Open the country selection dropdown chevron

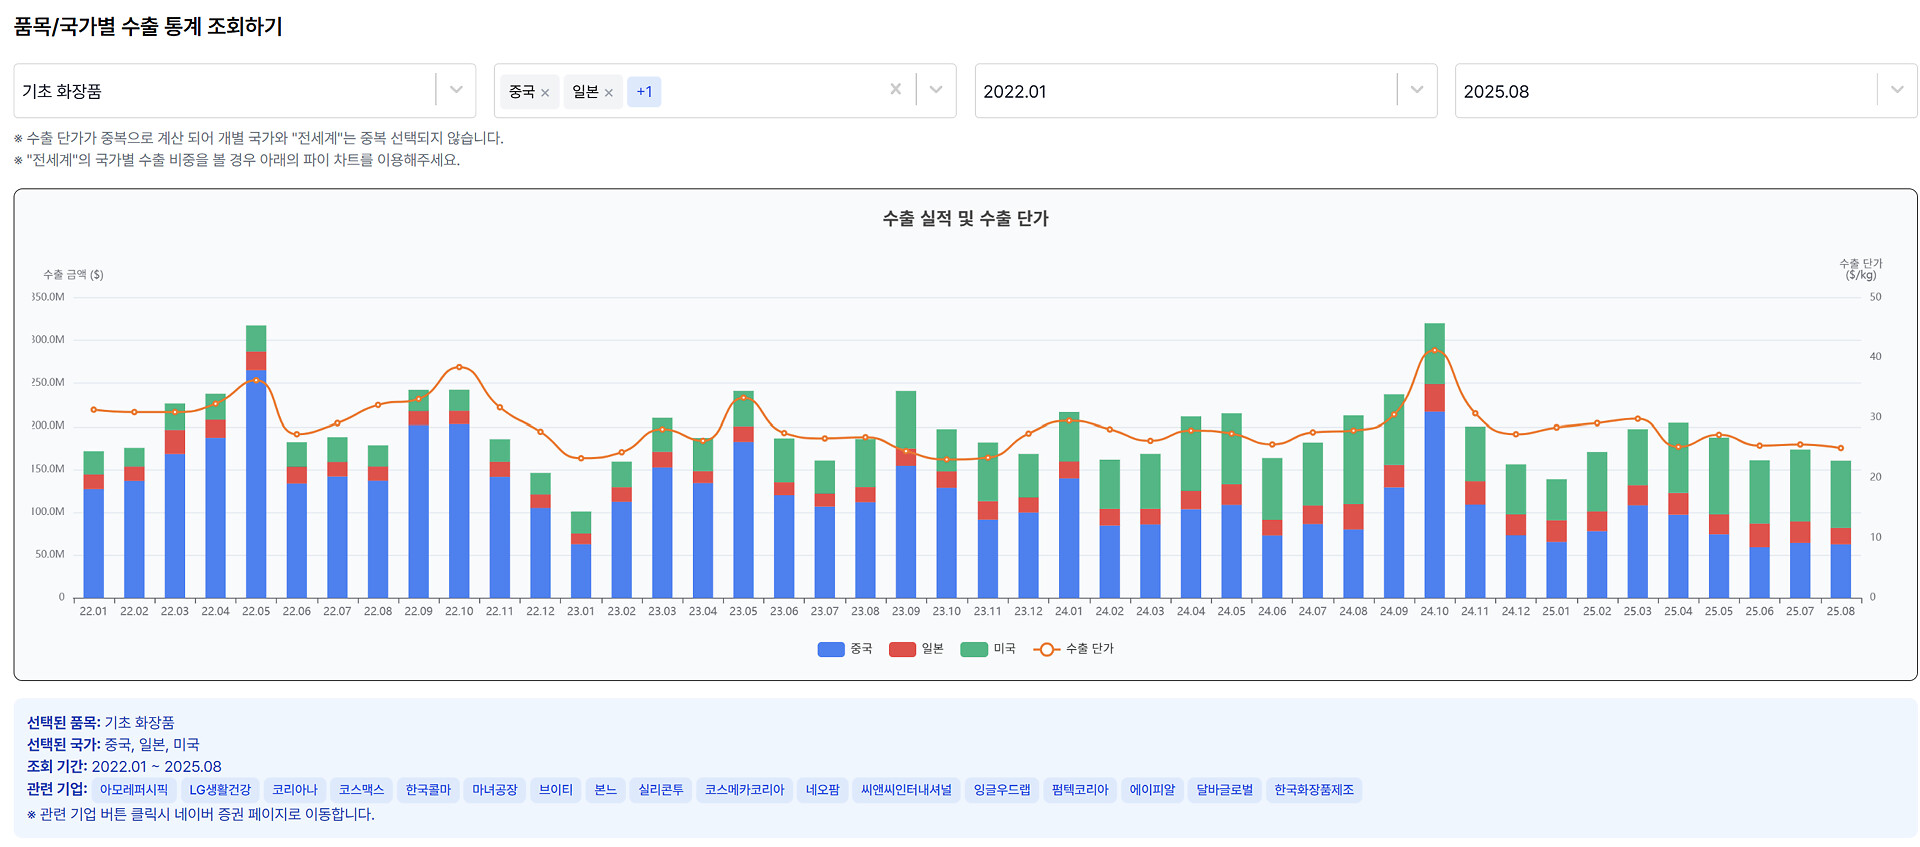936,90
